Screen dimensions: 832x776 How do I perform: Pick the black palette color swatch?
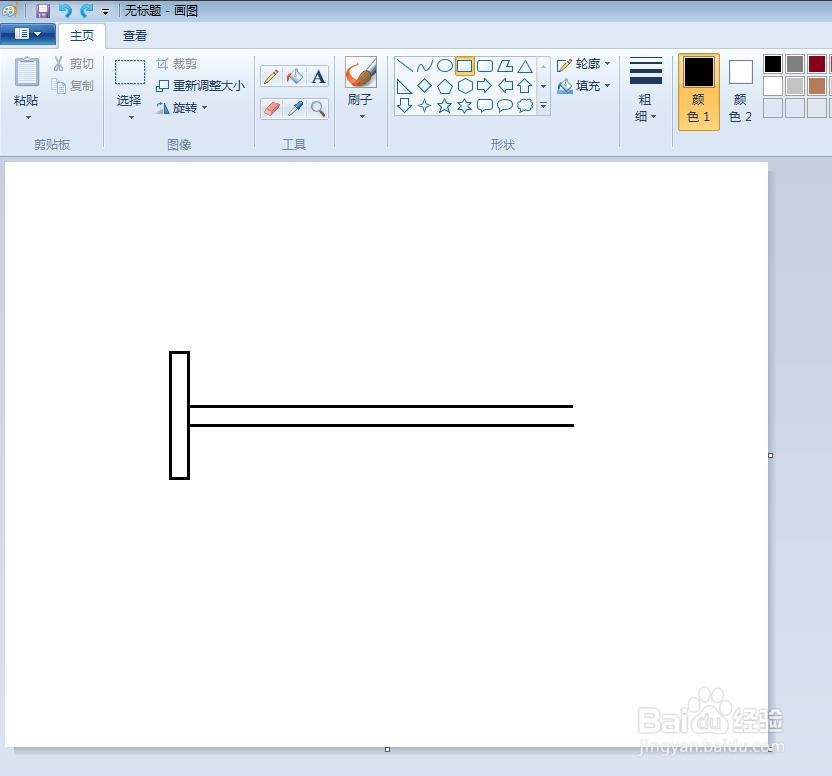click(x=773, y=64)
